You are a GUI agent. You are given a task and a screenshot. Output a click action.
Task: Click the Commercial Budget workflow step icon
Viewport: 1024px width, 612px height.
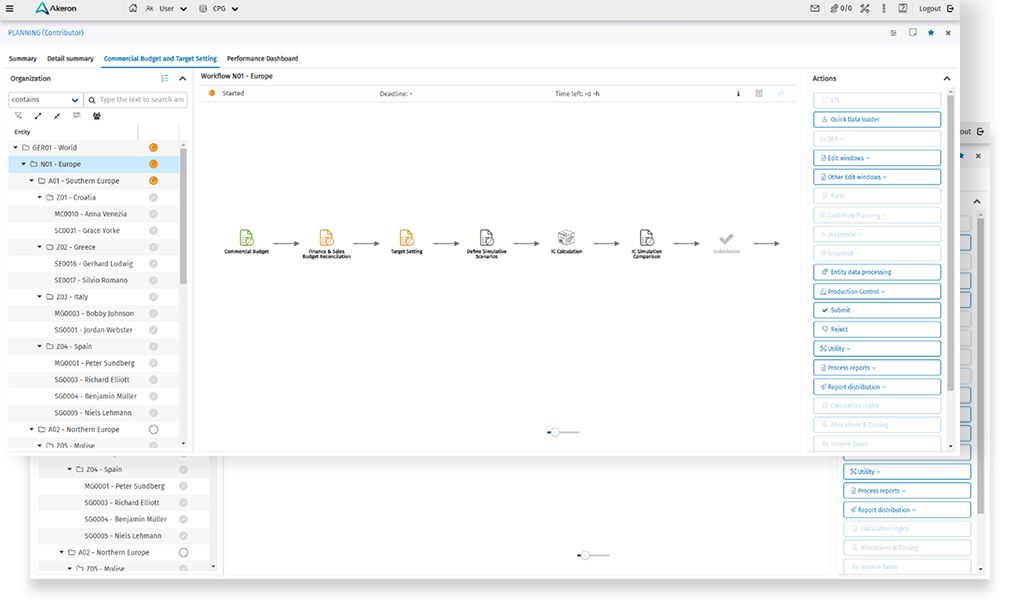point(246,238)
